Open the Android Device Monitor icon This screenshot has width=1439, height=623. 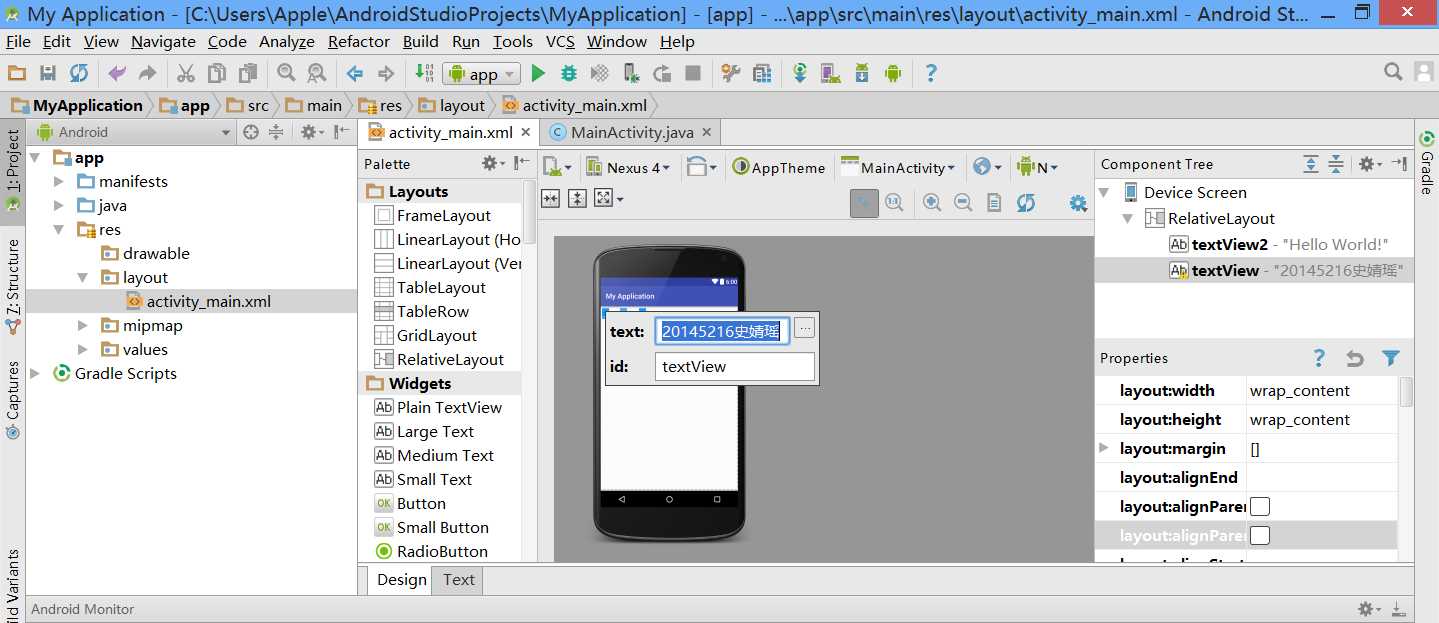click(893, 73)
